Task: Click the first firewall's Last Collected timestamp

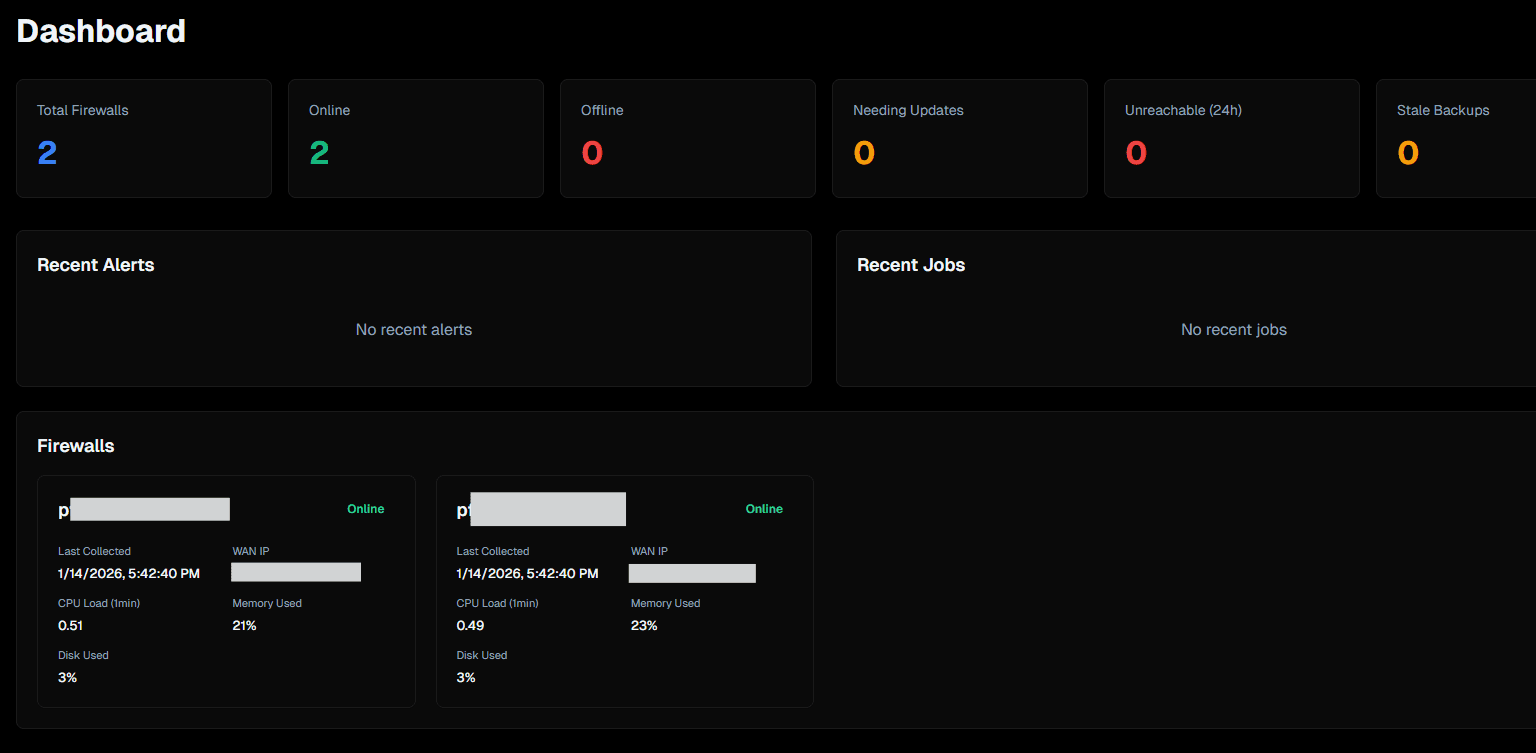Action: tap(128, 573)
